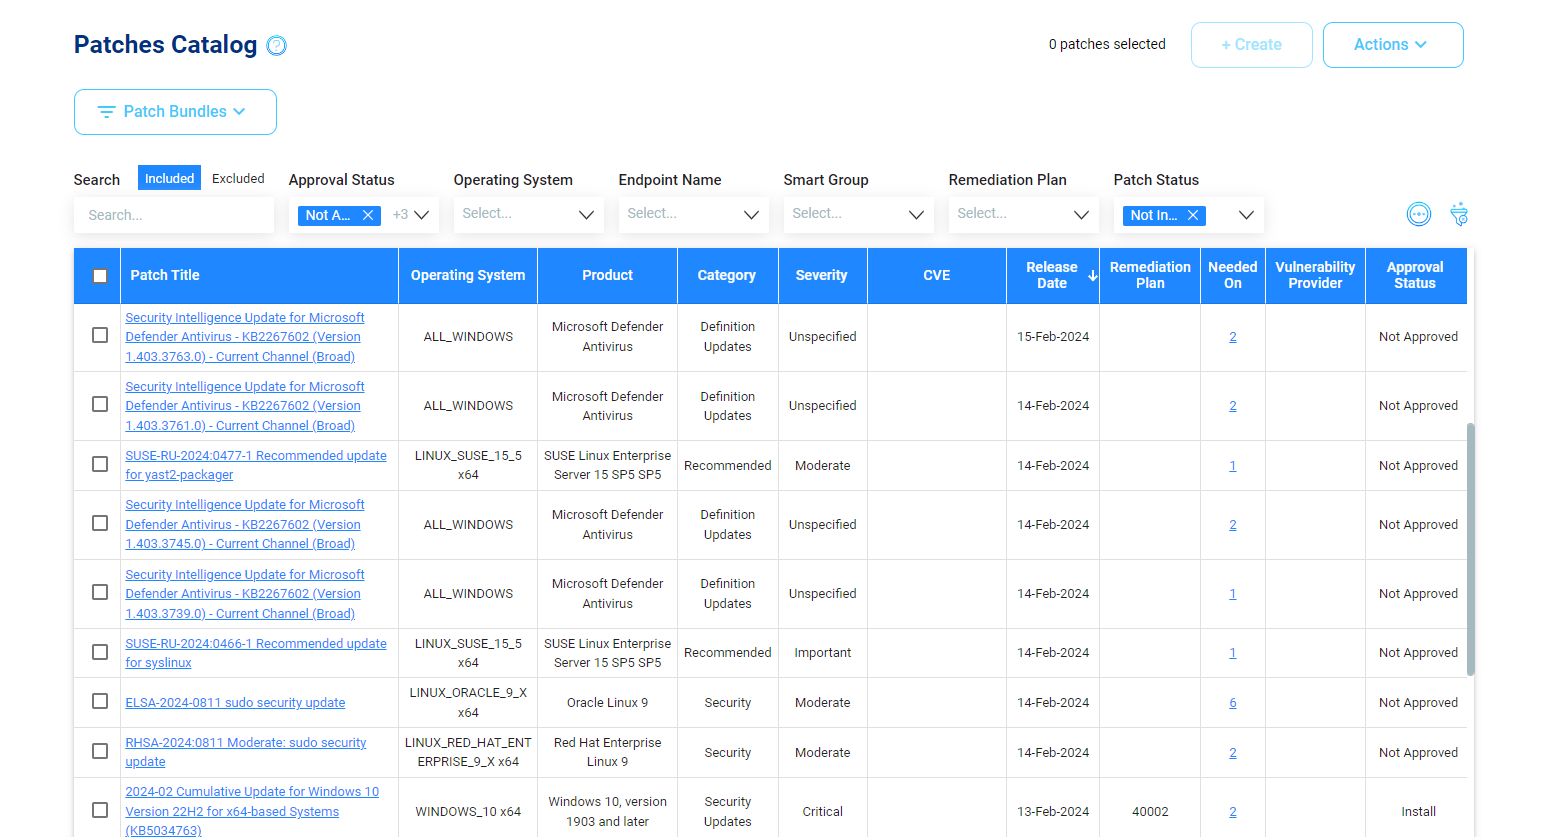
Task: Click the filter icon in Patch Bundles button
Action: [x=106, y=112]
